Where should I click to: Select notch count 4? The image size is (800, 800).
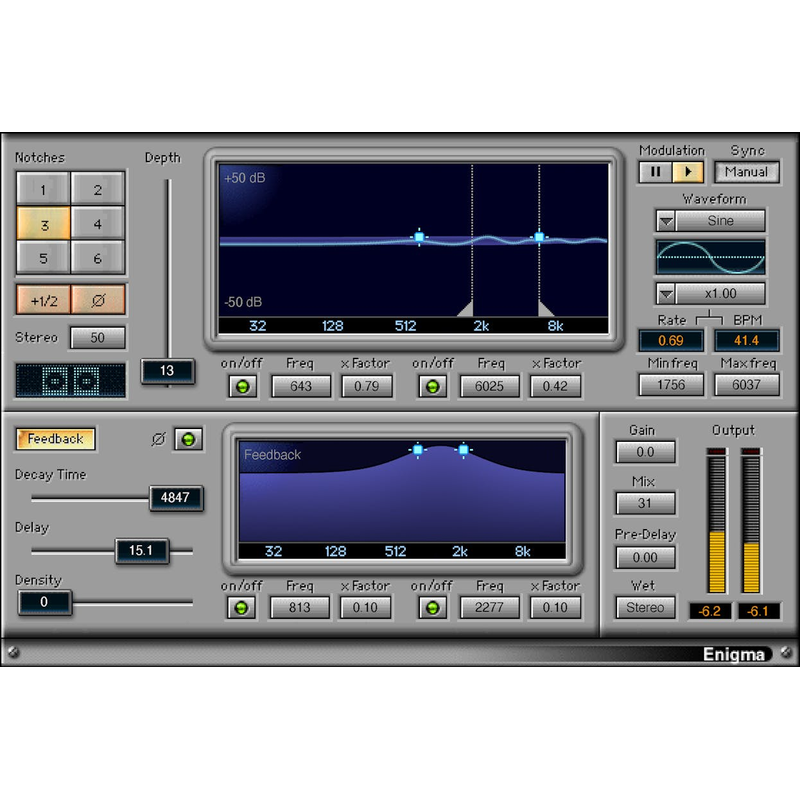[x=97, y=223]
